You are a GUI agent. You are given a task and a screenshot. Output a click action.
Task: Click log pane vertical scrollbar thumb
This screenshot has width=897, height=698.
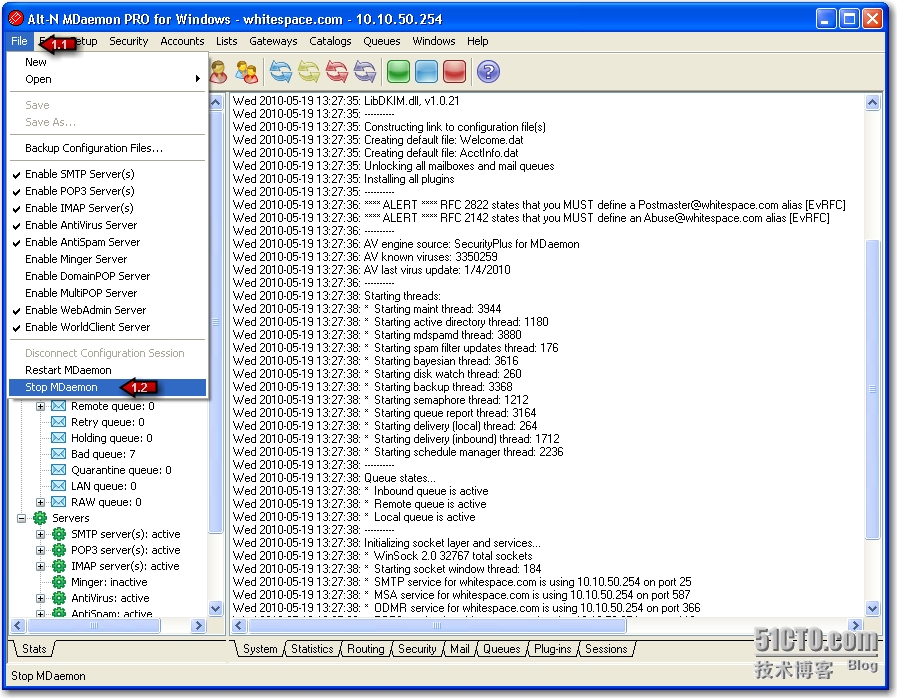click(x=872, y=389)
